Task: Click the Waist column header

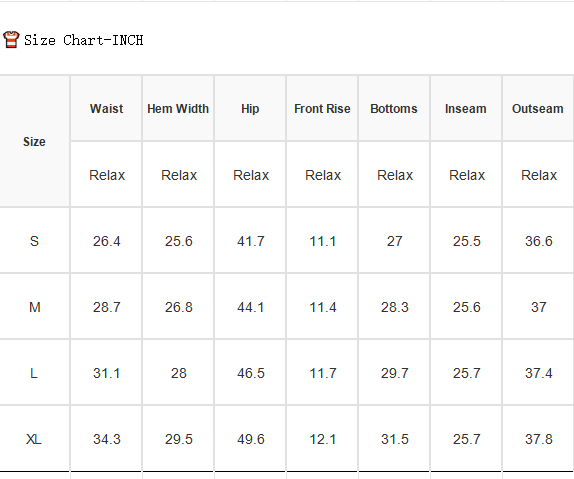Action: [x=106, y=108]
